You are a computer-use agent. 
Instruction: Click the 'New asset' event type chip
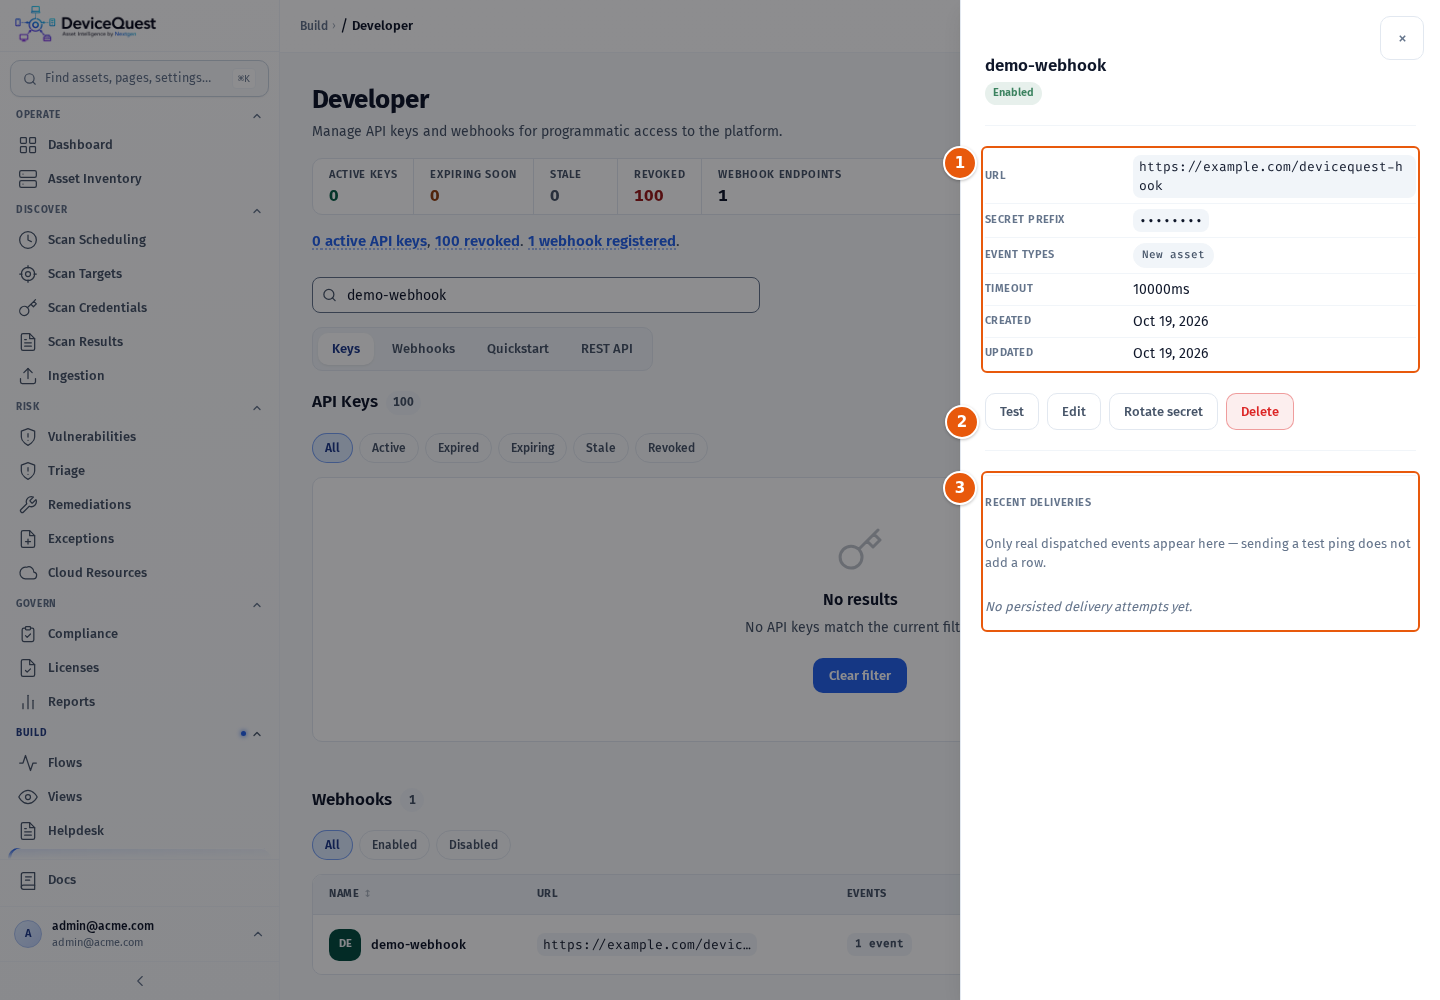pos(1173,255)
